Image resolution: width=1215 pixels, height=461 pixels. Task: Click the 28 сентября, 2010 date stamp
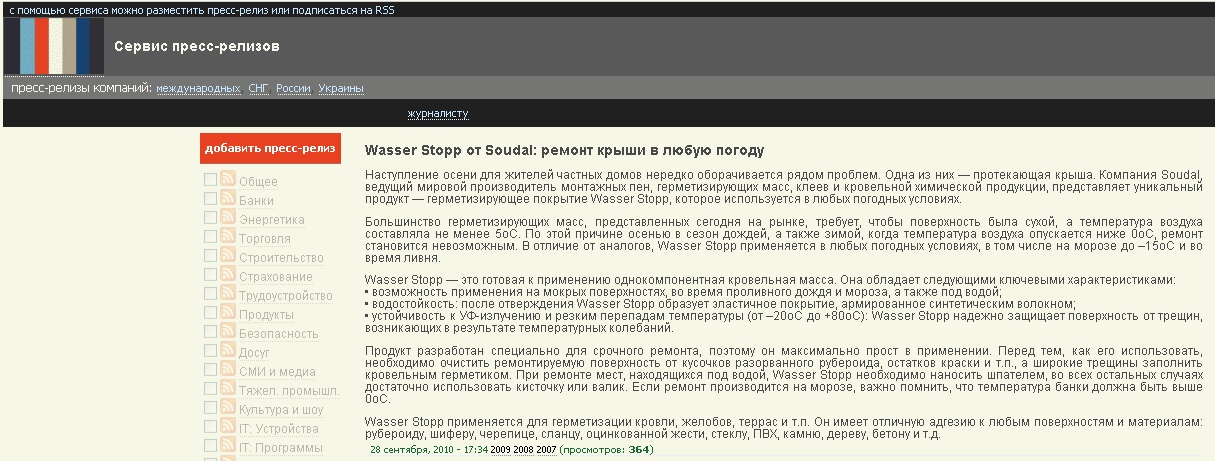tap(429, 449)
